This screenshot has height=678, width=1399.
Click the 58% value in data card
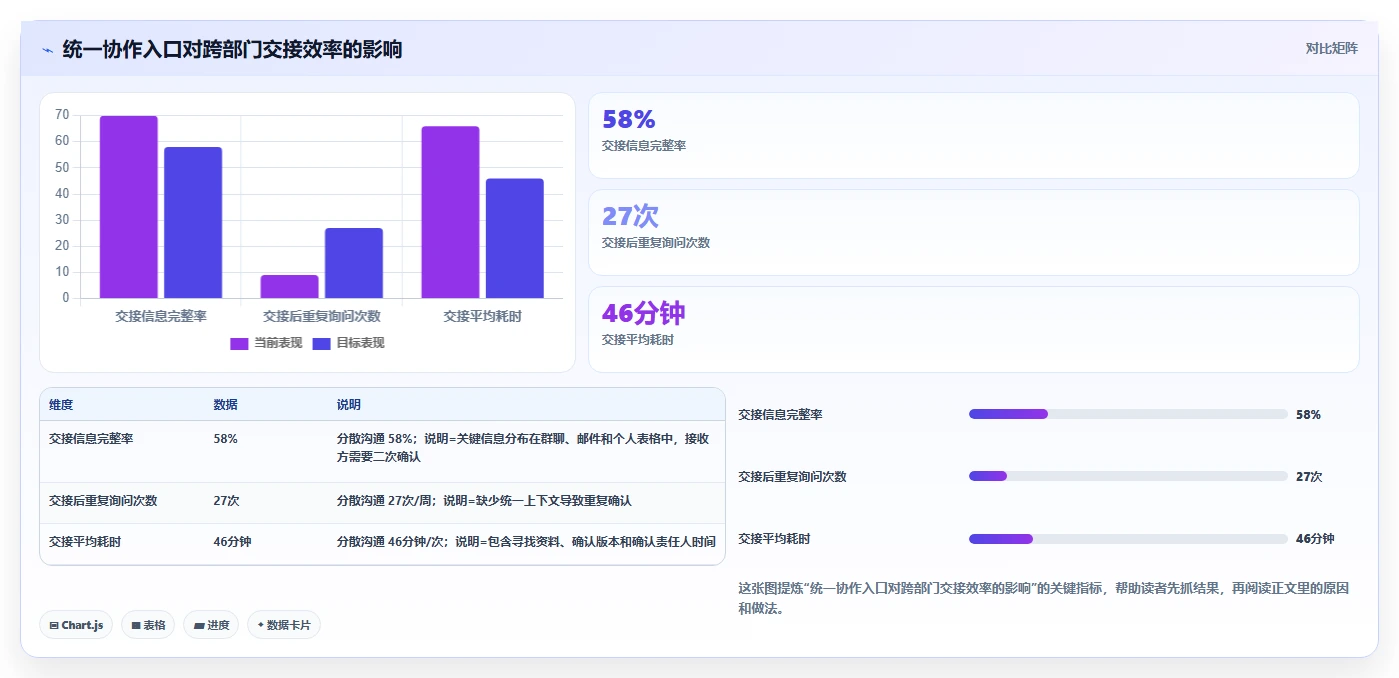(628, 120)
